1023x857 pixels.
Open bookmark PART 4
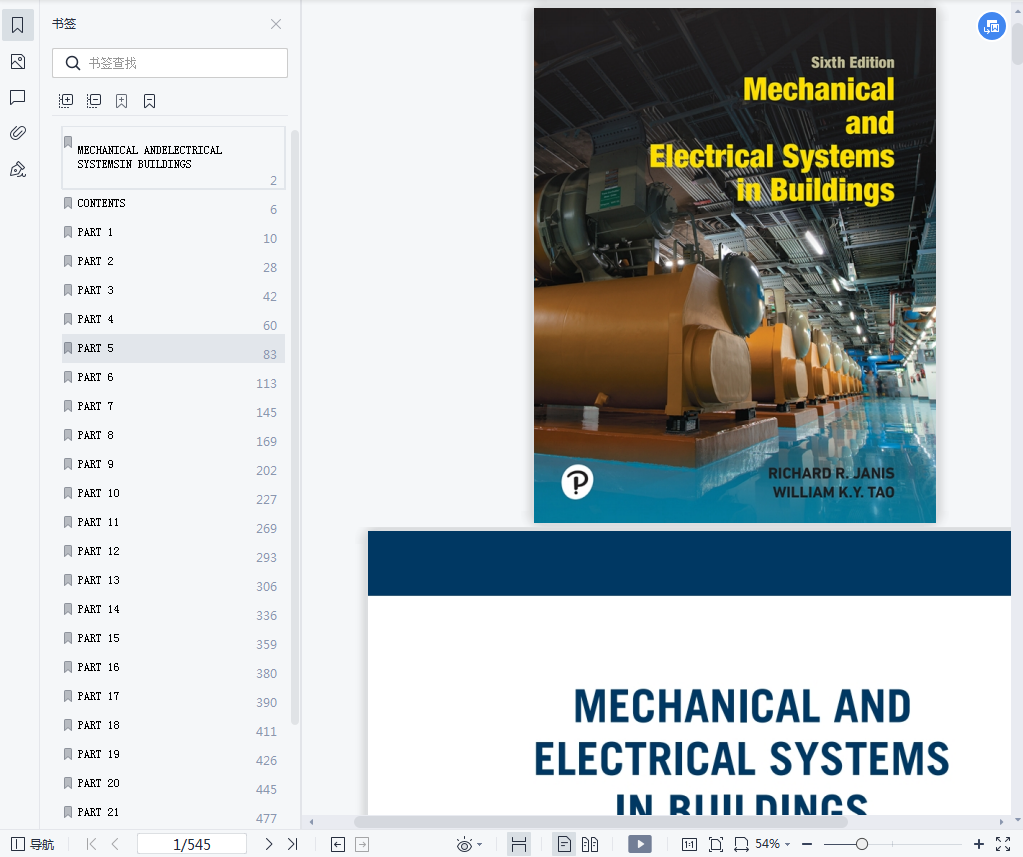174,320
